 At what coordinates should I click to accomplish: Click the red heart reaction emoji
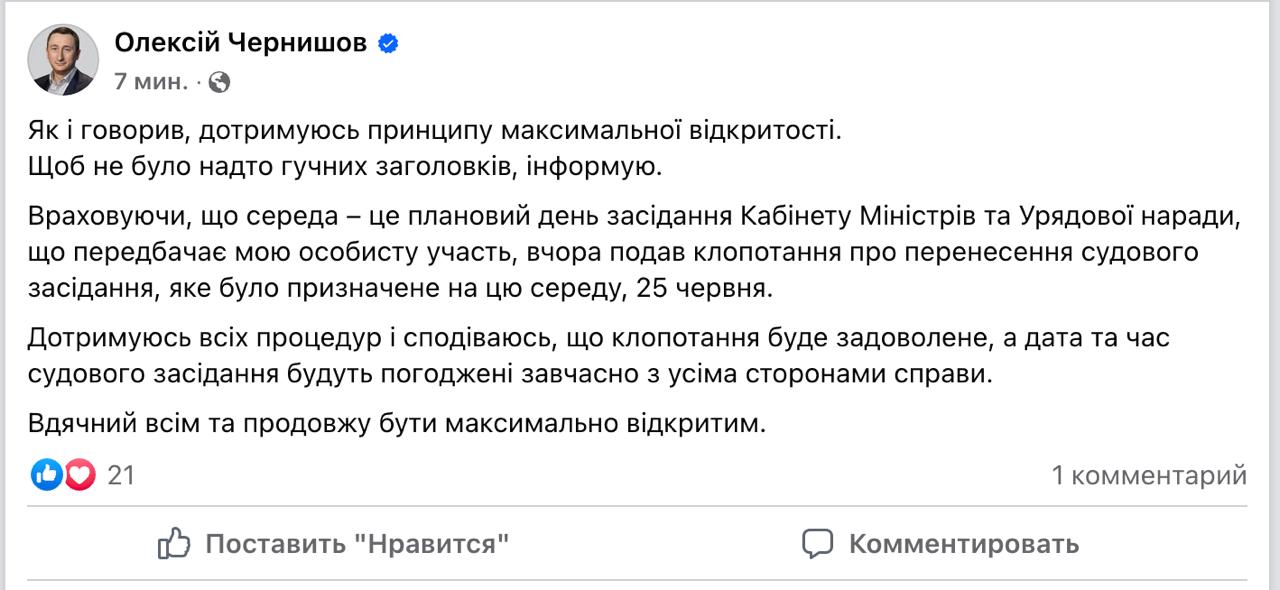tap(80, 475)
